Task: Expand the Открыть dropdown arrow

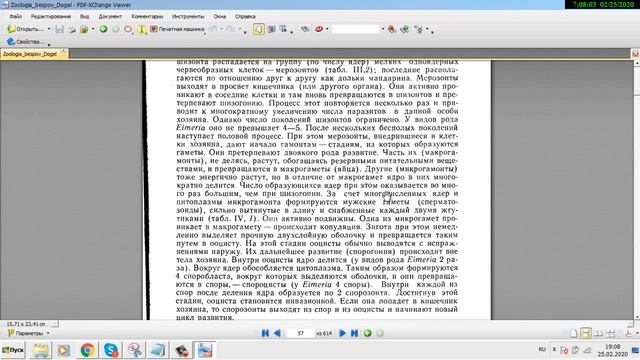Action: tap(49, 29)
